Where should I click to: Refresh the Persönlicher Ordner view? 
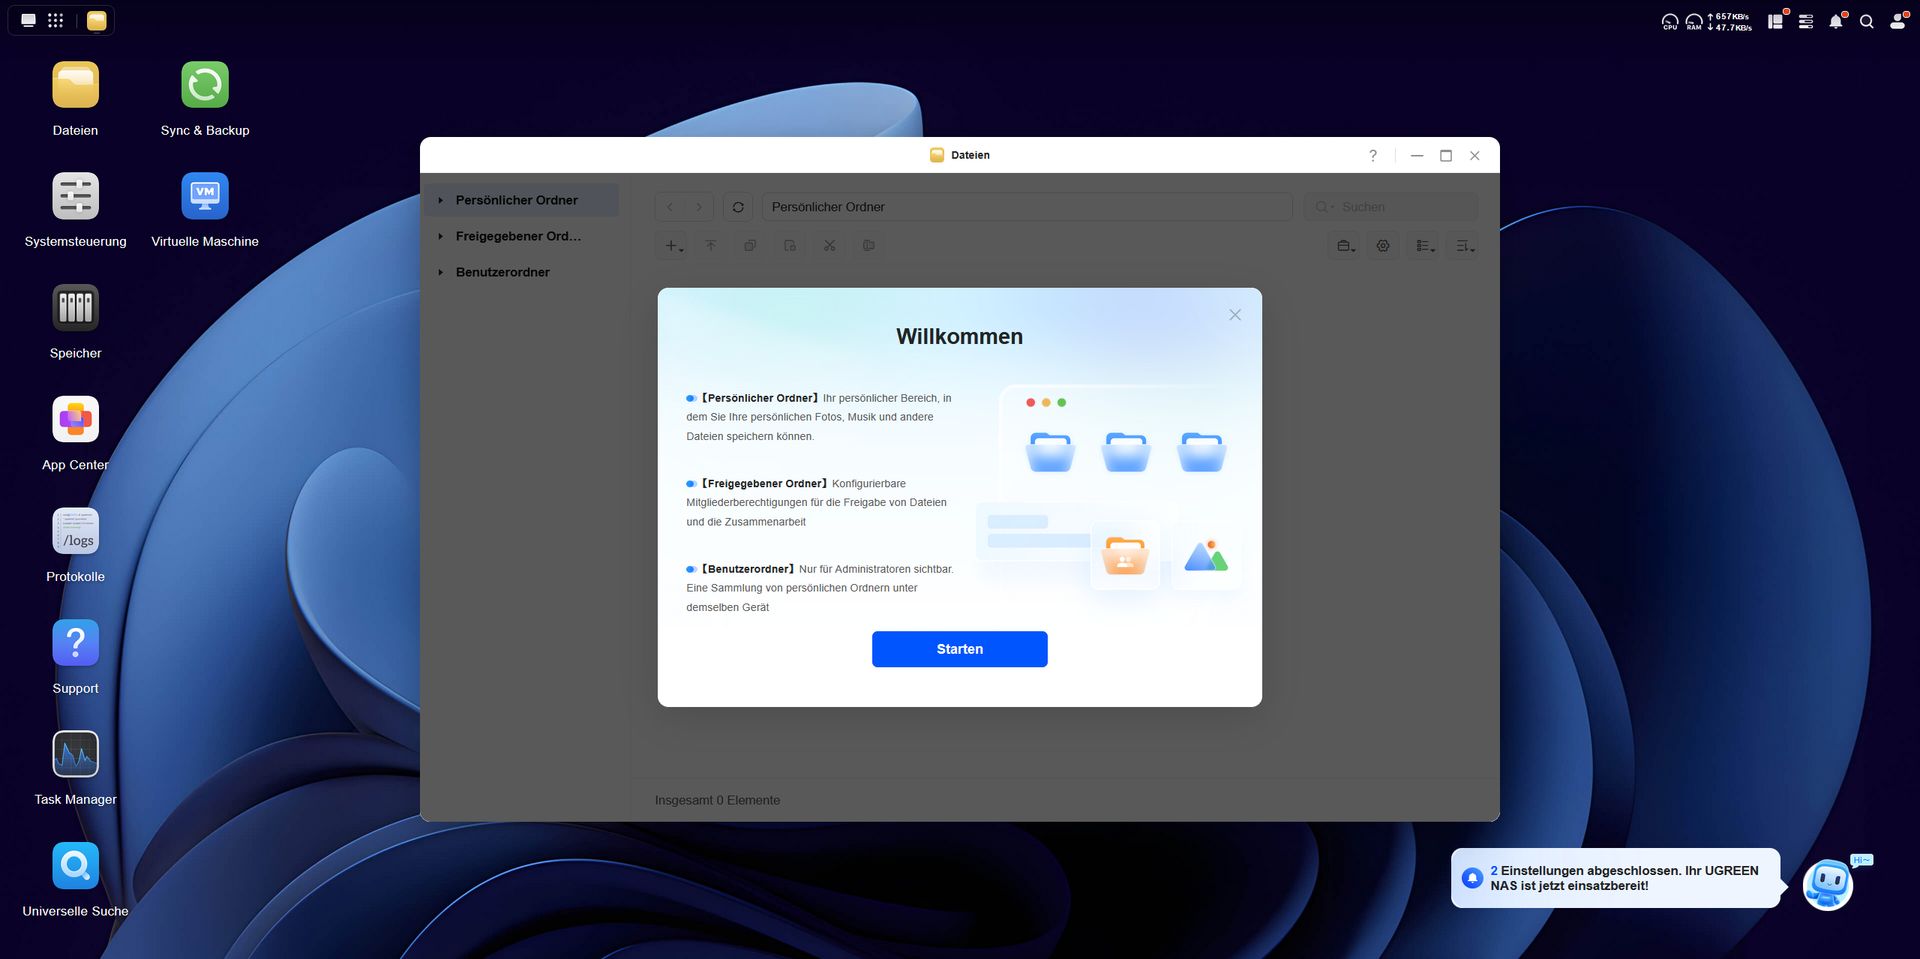(x=737, y=206)
